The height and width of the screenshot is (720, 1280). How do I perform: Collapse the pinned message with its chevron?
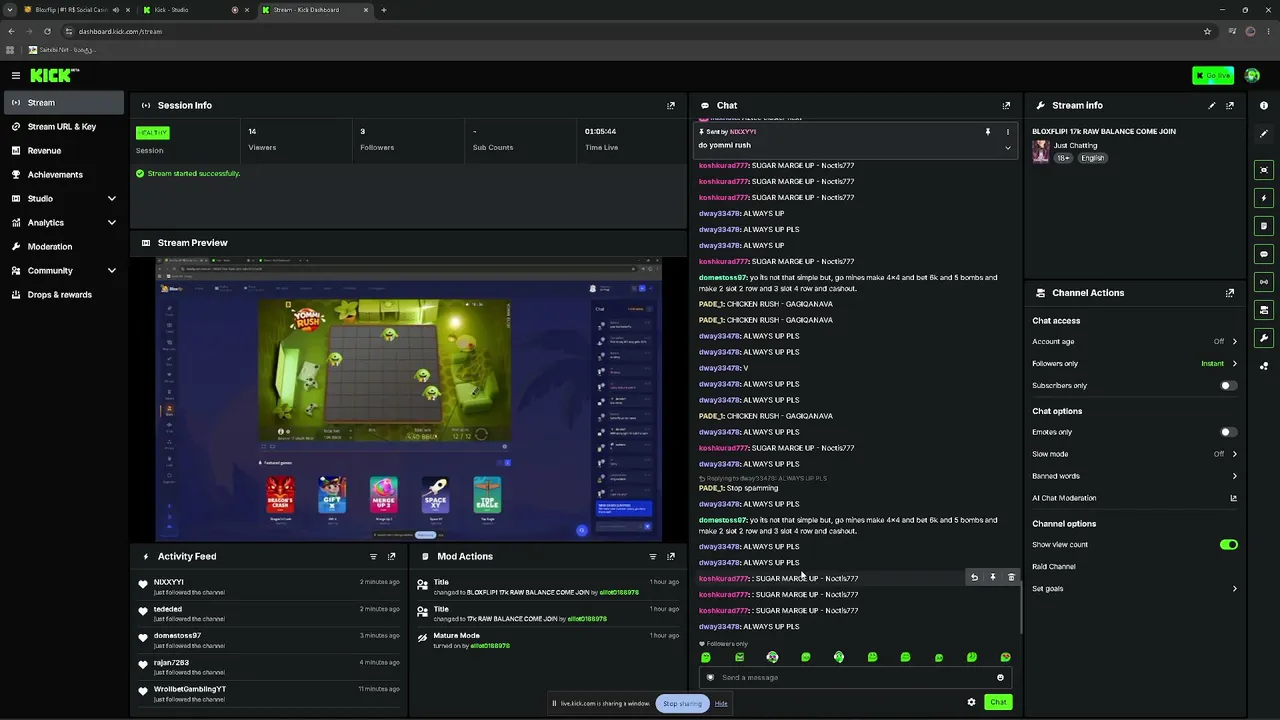pyautogui.click(x=1007, y=148)
